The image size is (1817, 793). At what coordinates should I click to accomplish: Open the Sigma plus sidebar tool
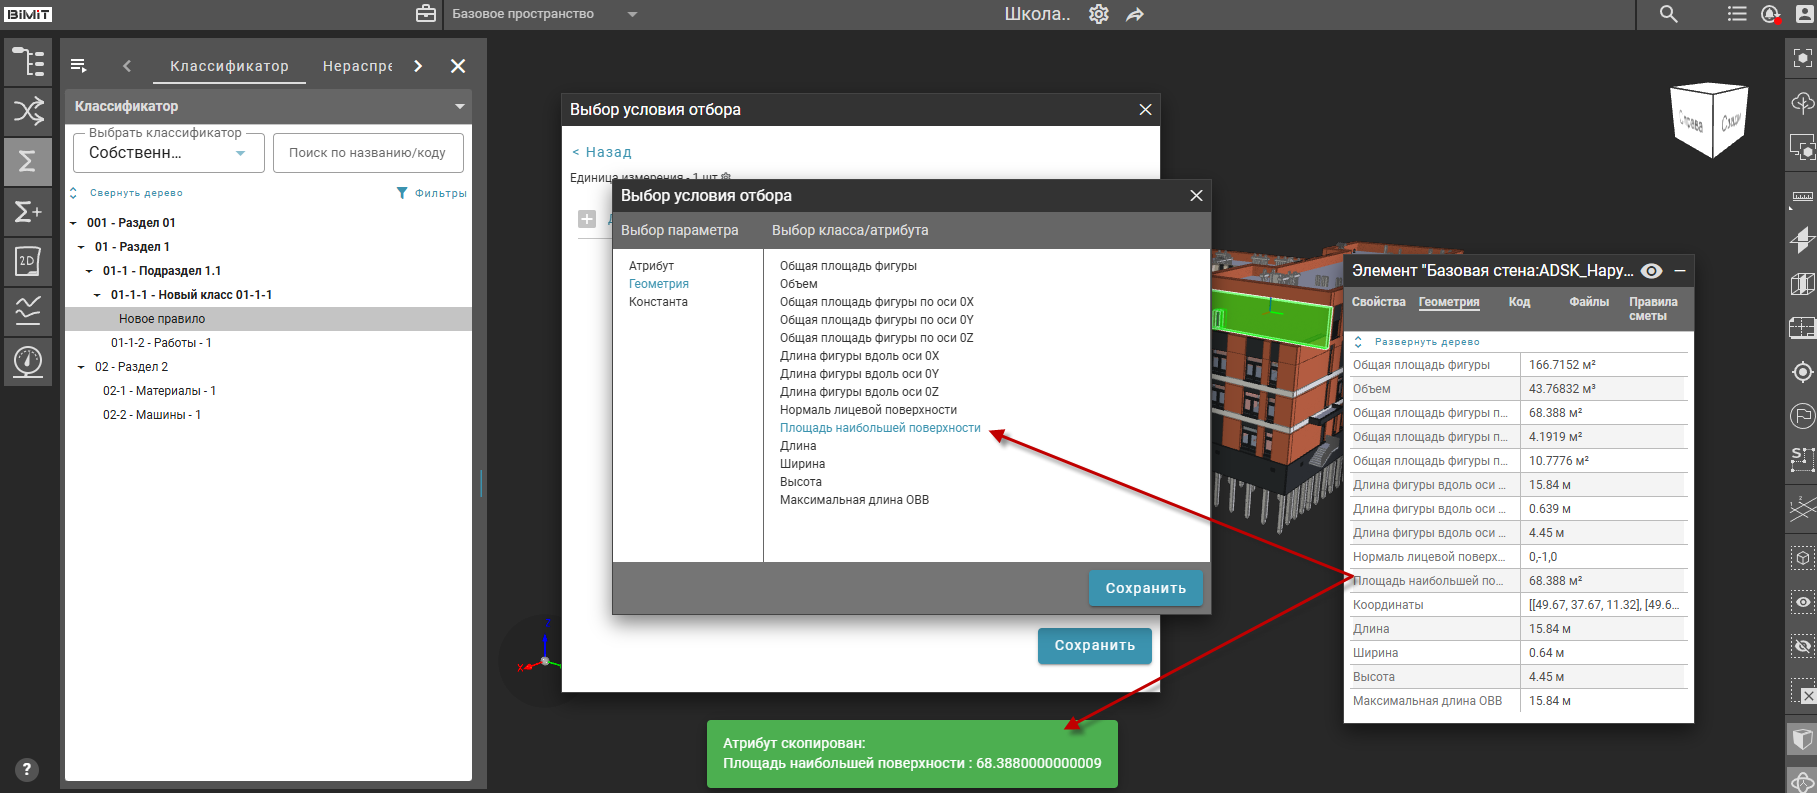pyautogui.click(x=28, y=212)
